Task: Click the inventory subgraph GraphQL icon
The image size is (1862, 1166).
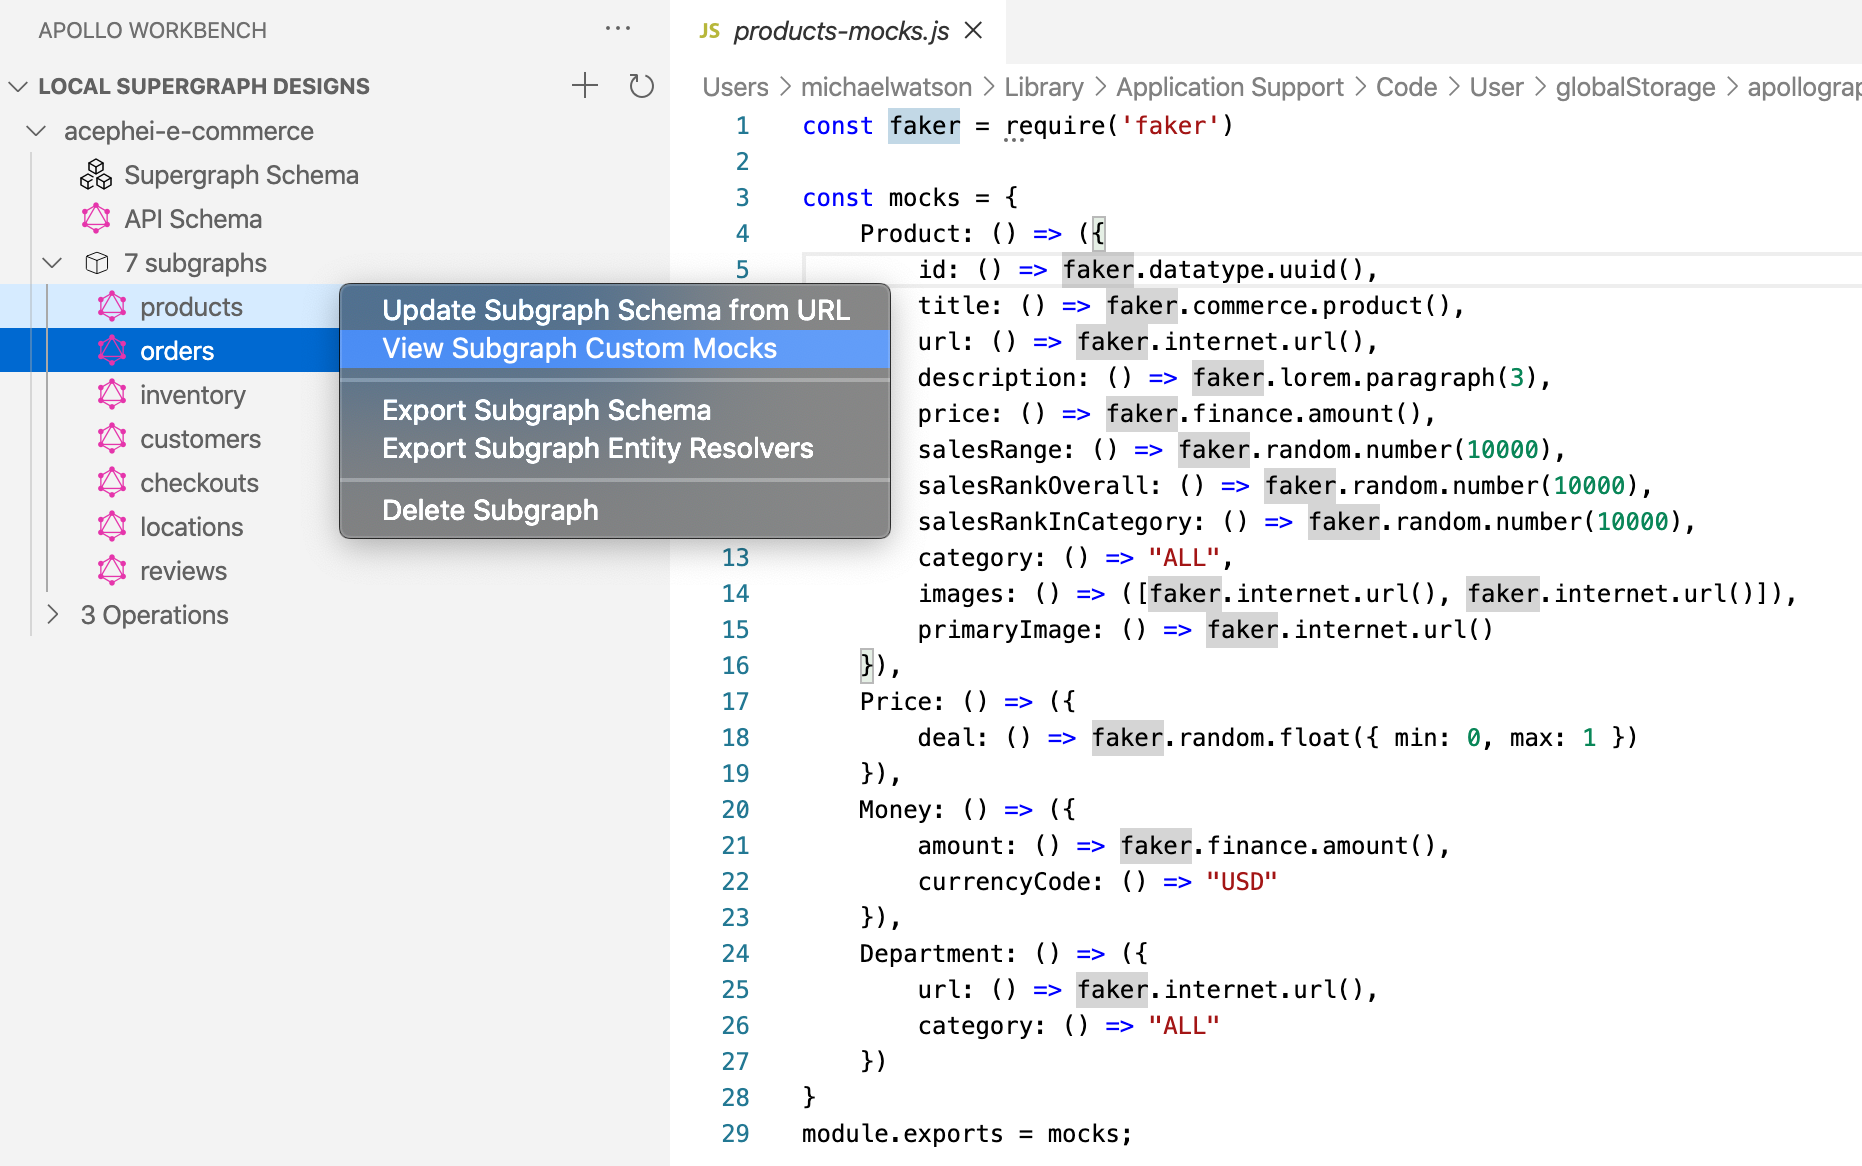Action: click(x=112, y=395)
